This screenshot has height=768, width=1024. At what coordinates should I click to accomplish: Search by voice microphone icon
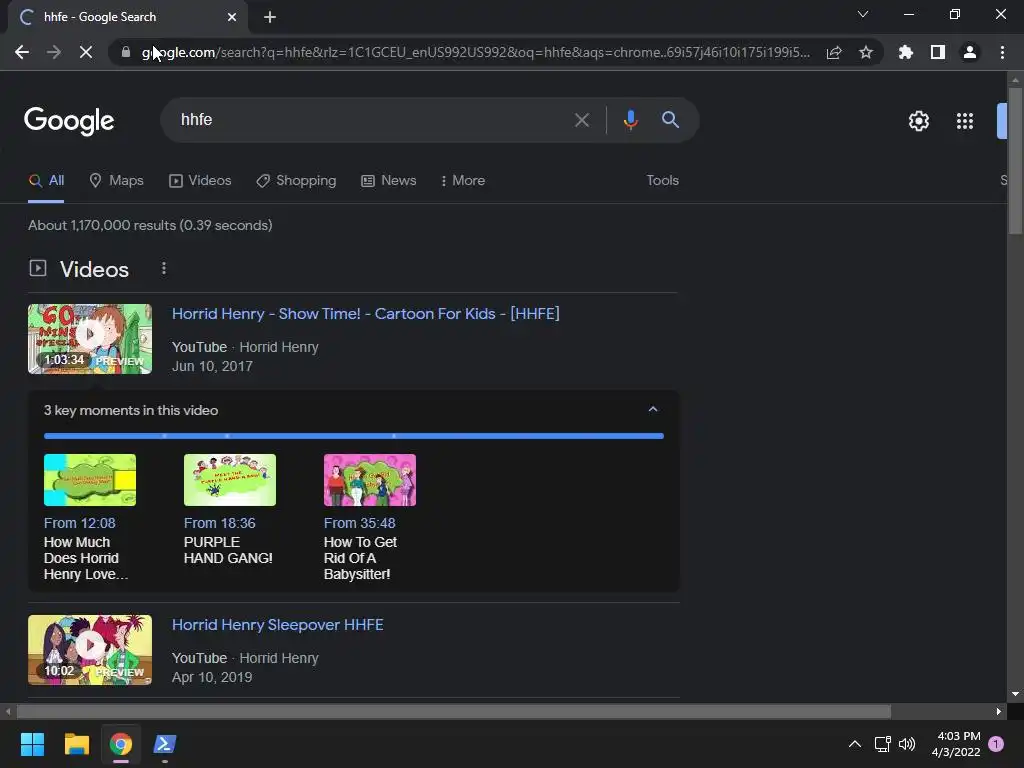630,120
